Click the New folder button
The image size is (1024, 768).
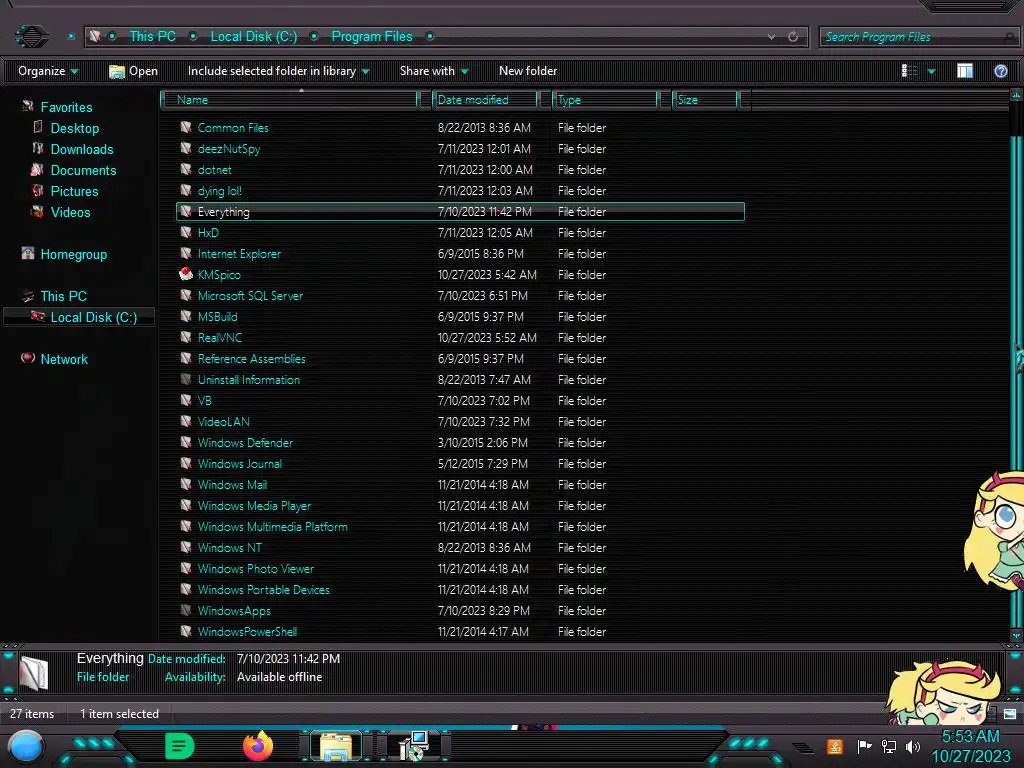point(528,71)
